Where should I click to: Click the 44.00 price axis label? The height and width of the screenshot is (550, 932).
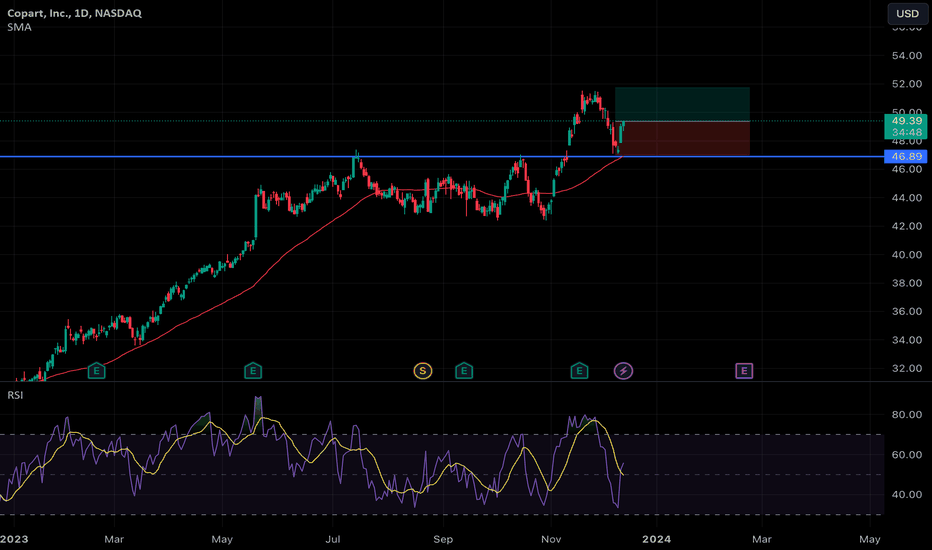click(906, 197)
